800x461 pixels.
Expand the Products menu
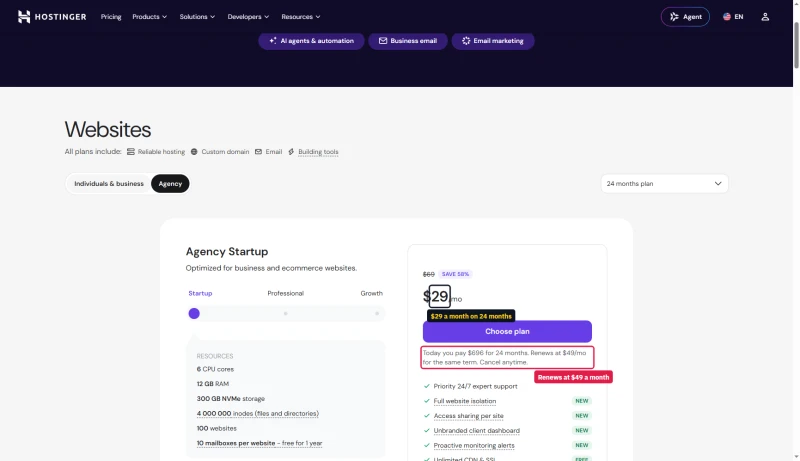(x=149, y=17)
